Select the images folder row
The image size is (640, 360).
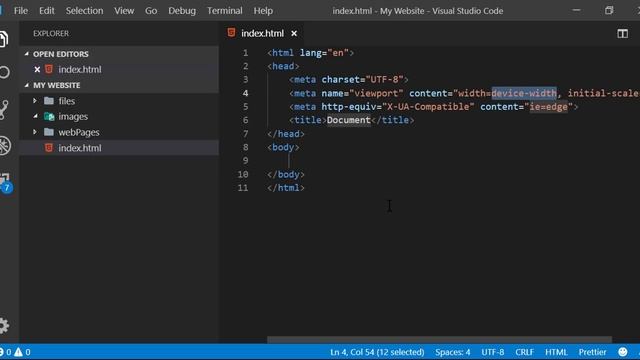pyautogui.click(x=119, y=116)
